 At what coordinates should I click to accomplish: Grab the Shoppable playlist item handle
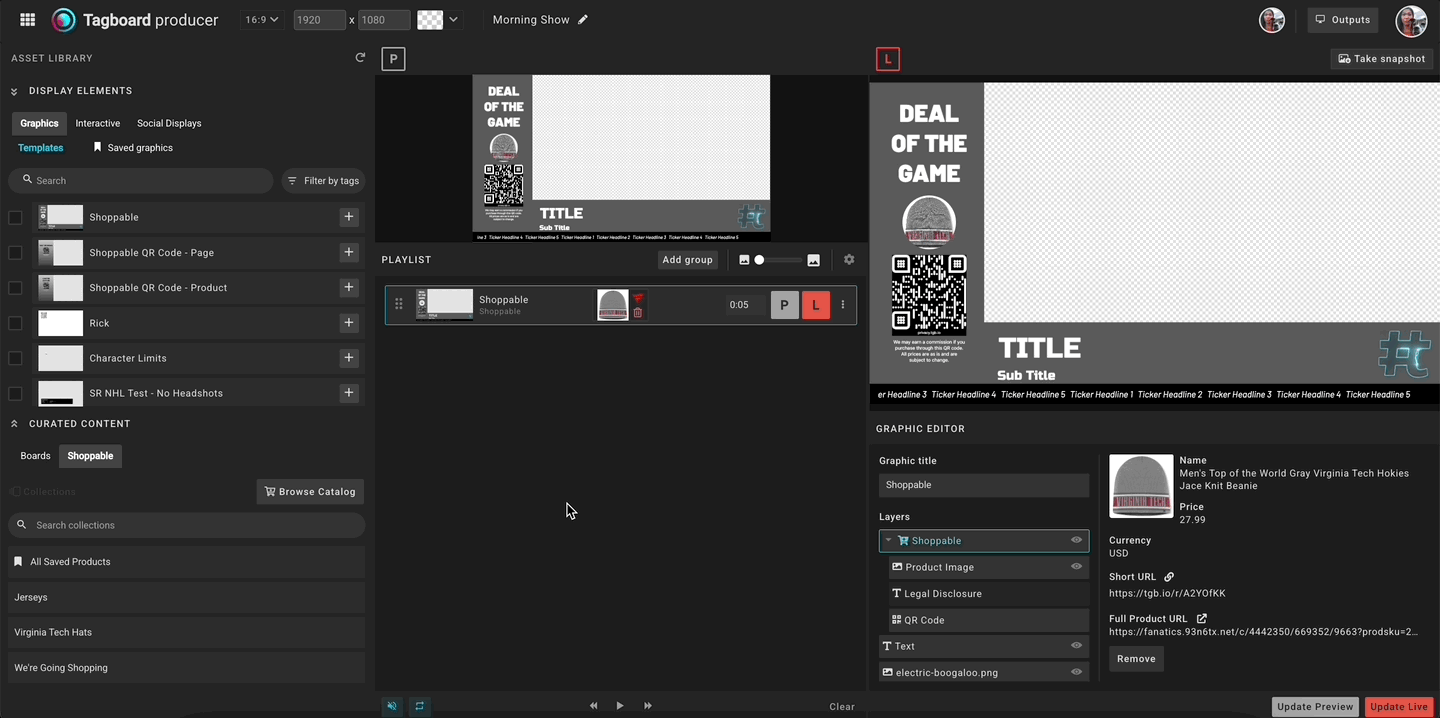click(399, 305)
